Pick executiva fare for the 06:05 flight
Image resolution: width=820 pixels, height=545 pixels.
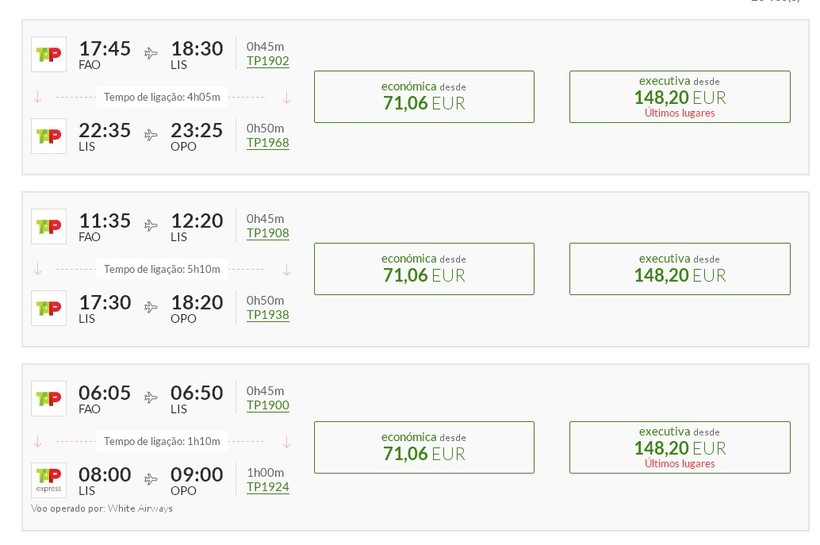click(679, 446)
